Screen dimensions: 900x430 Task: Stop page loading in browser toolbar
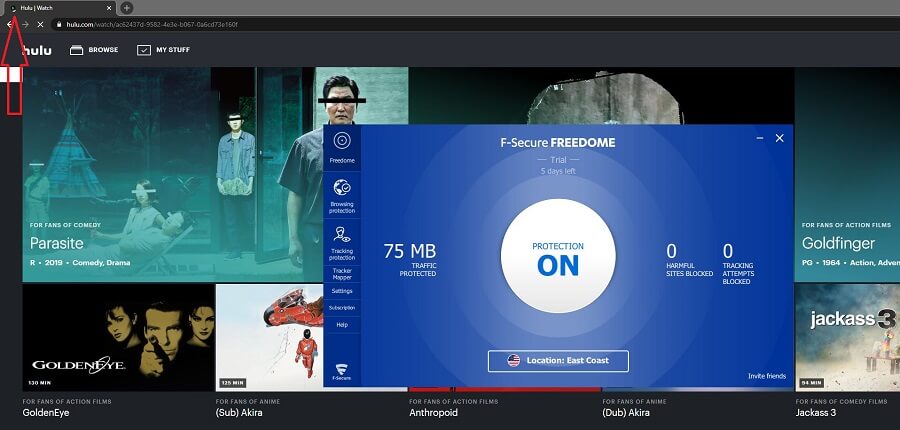pos(40,25)
